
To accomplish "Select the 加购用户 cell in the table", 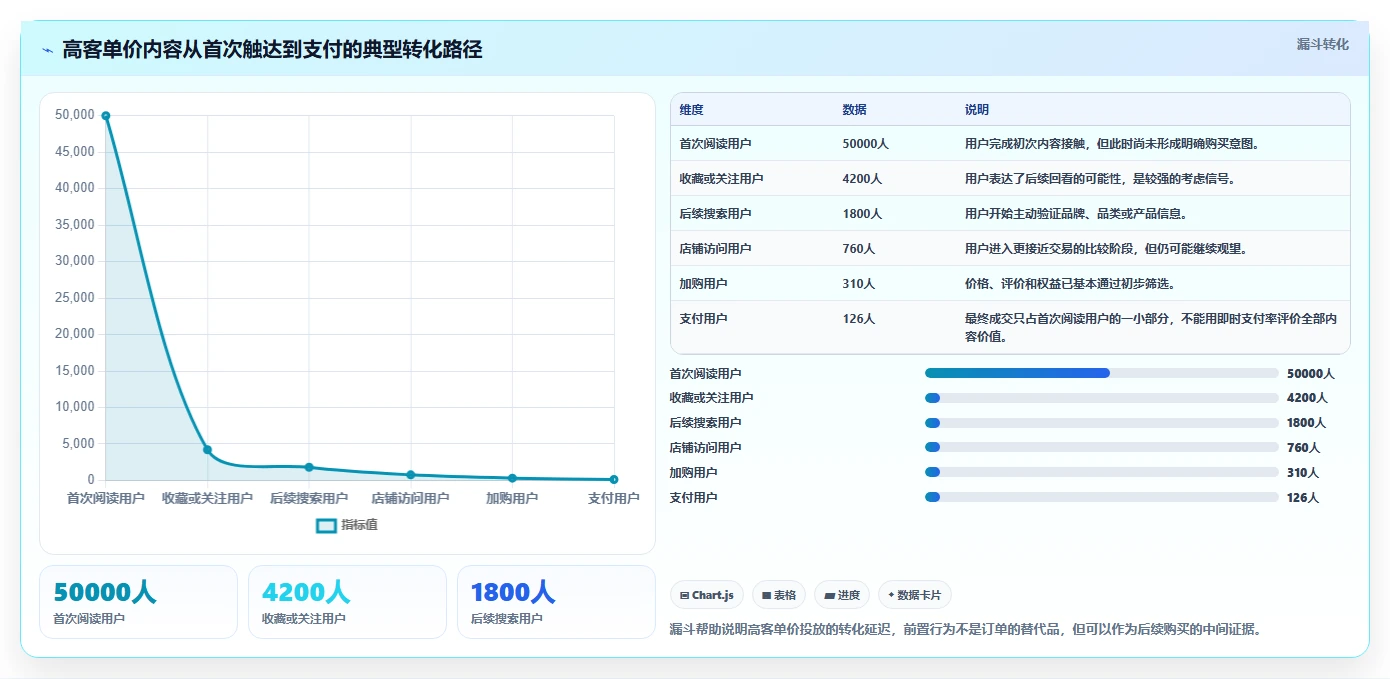I will 703,284.
